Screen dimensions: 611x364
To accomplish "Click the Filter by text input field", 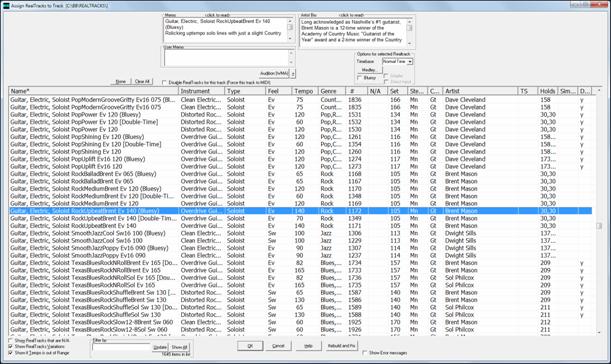I will coord(122,347).
